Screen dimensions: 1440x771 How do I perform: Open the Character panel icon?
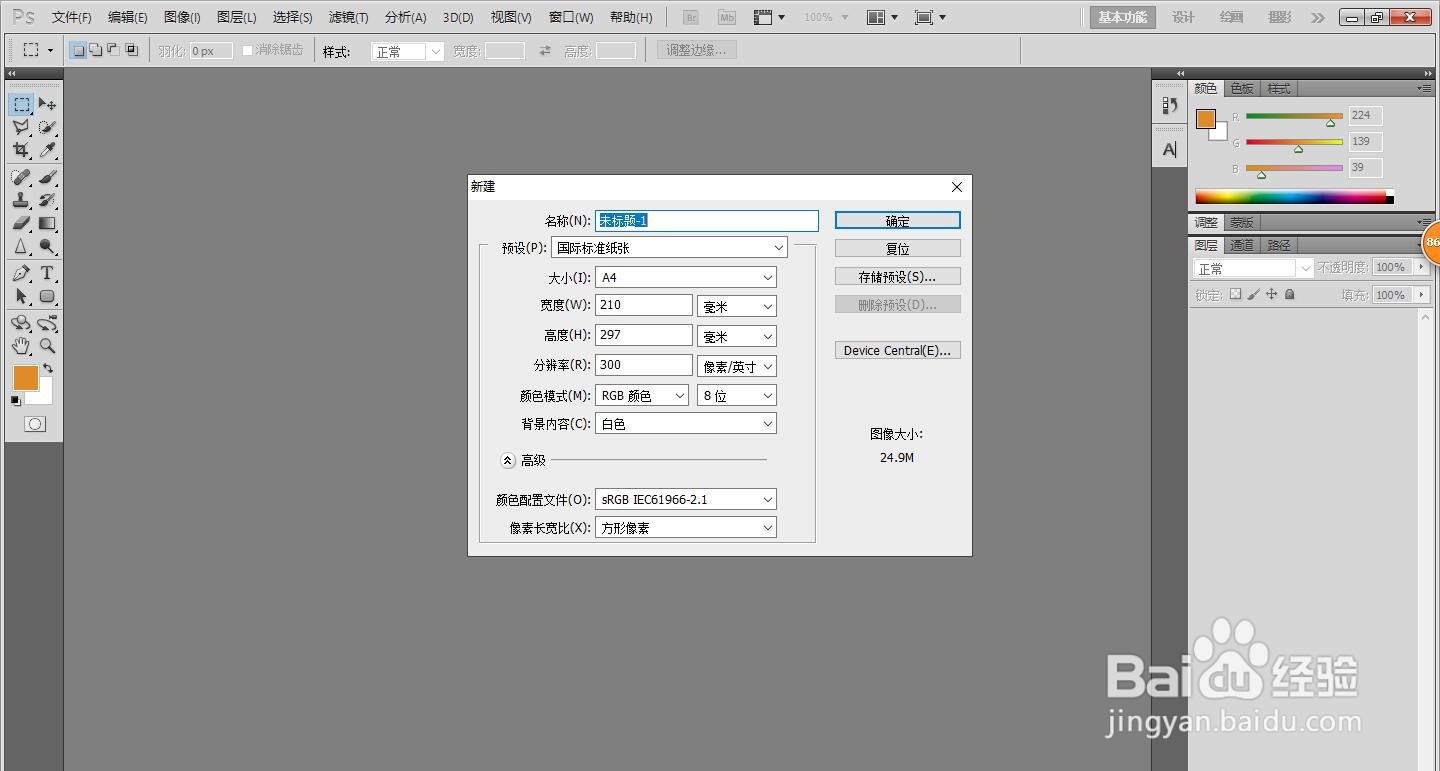pos(1170,150)
